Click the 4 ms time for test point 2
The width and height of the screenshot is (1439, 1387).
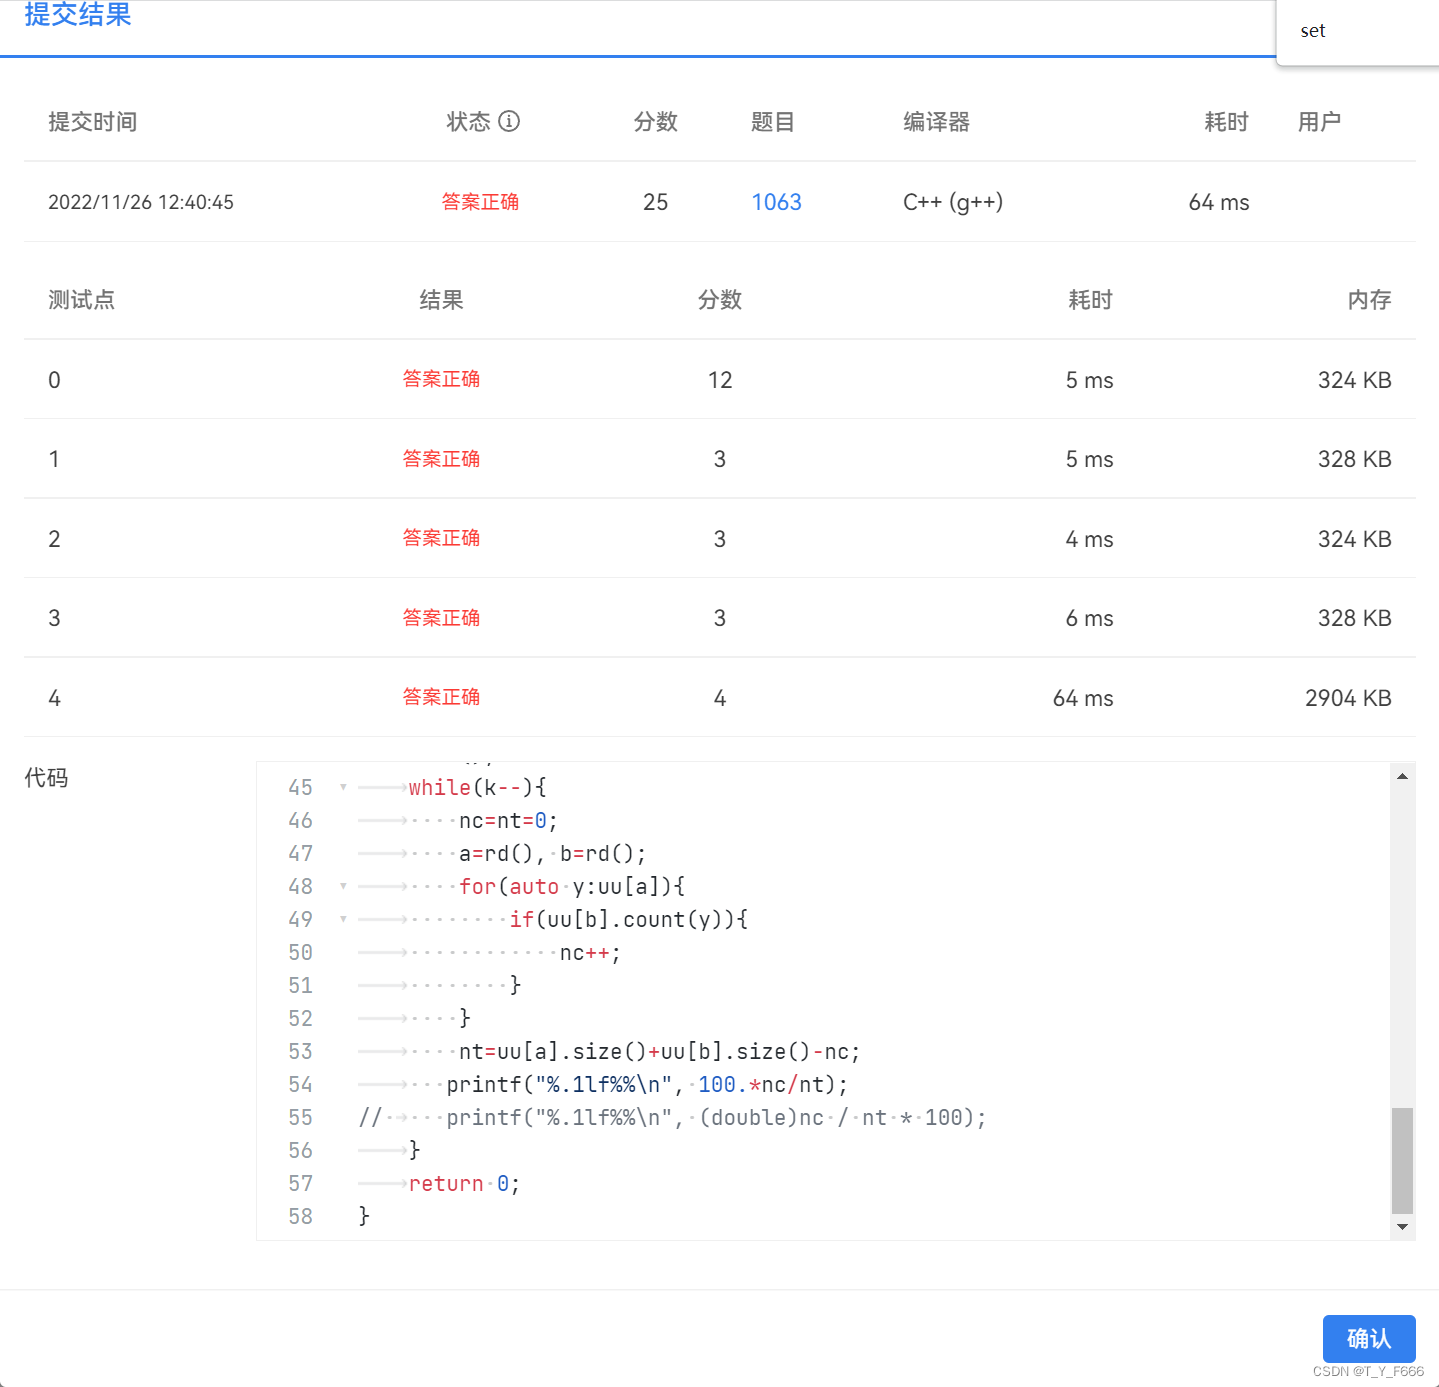1089,539
